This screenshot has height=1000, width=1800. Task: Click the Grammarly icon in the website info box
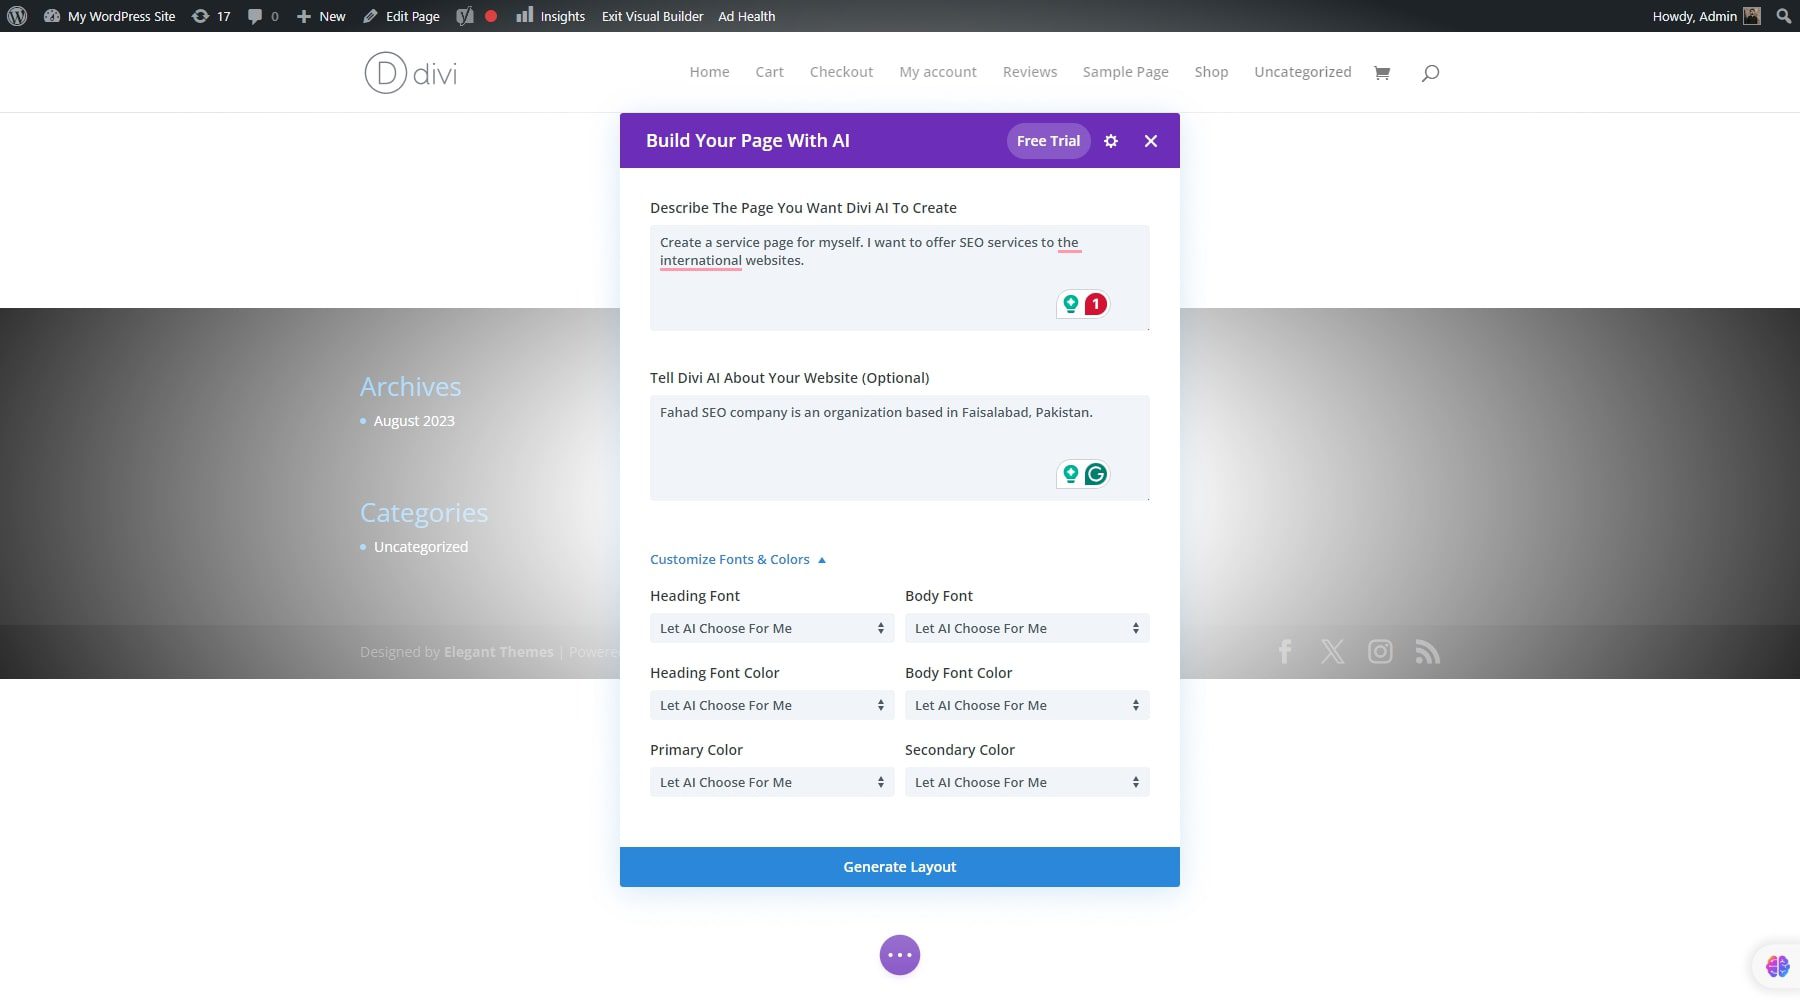1096,474
